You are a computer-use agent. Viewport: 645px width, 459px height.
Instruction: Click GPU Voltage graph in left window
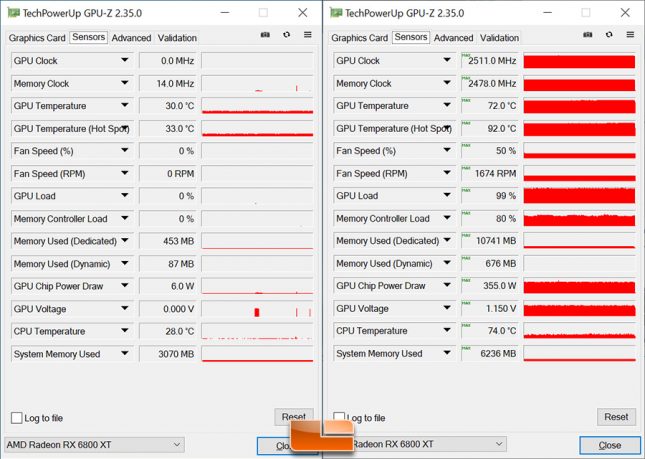pos(258,309)
